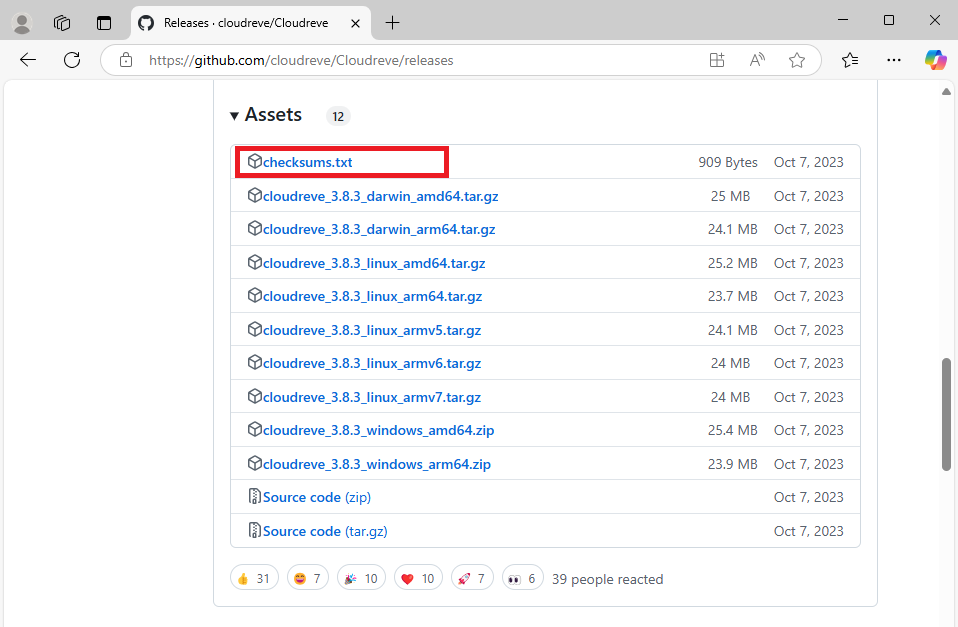This screenshot has height=627, width=958.
Task: Open the Favorites list
Action: pyautogui.click(x=850, y=60)
